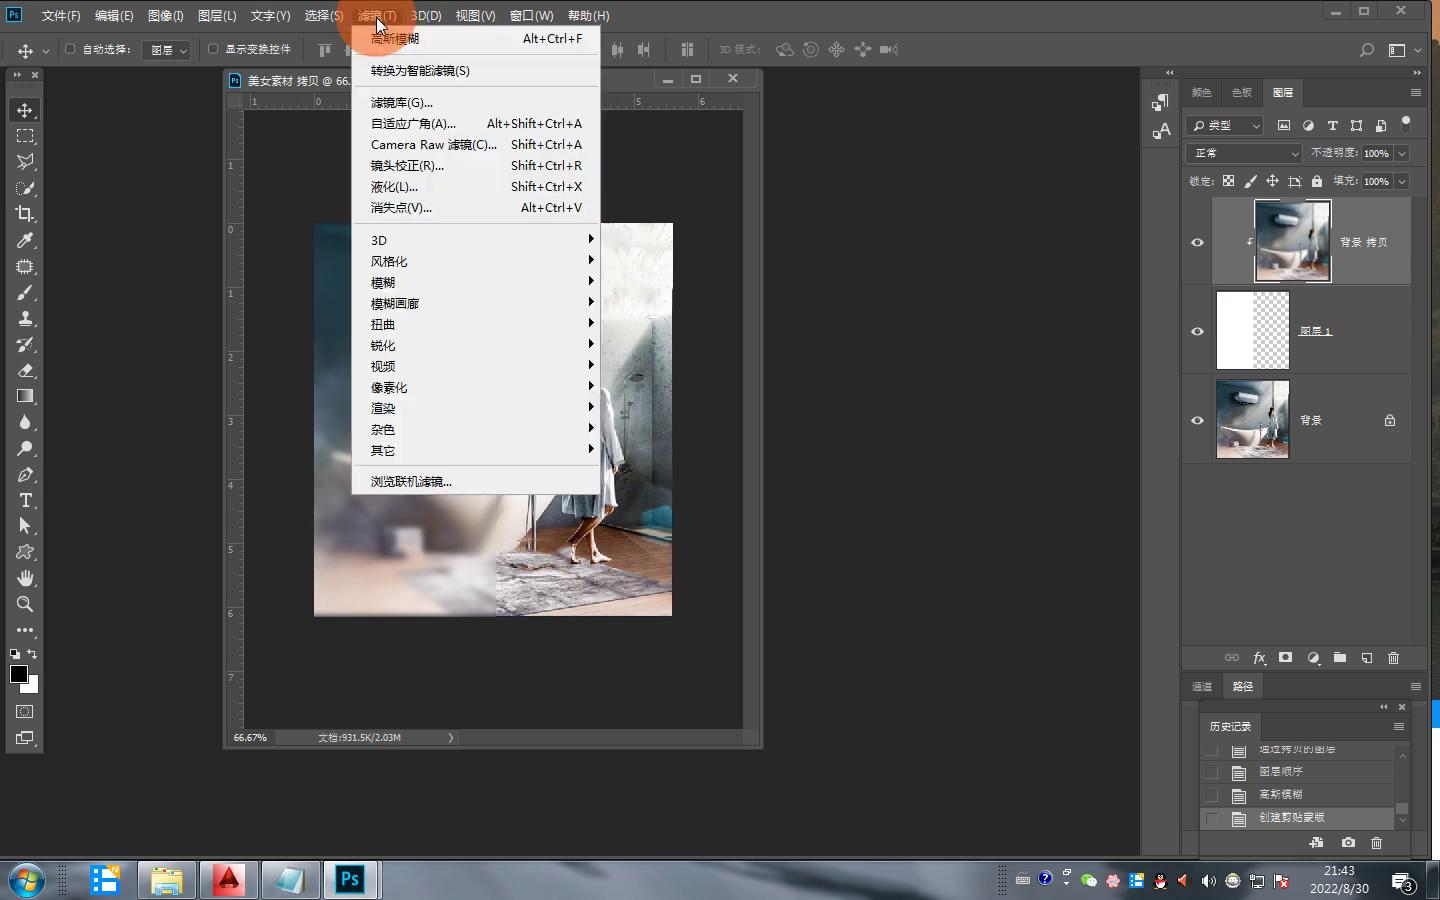Choose 液化(L)... from the filter menu
1440x900 pixels.
395,187
